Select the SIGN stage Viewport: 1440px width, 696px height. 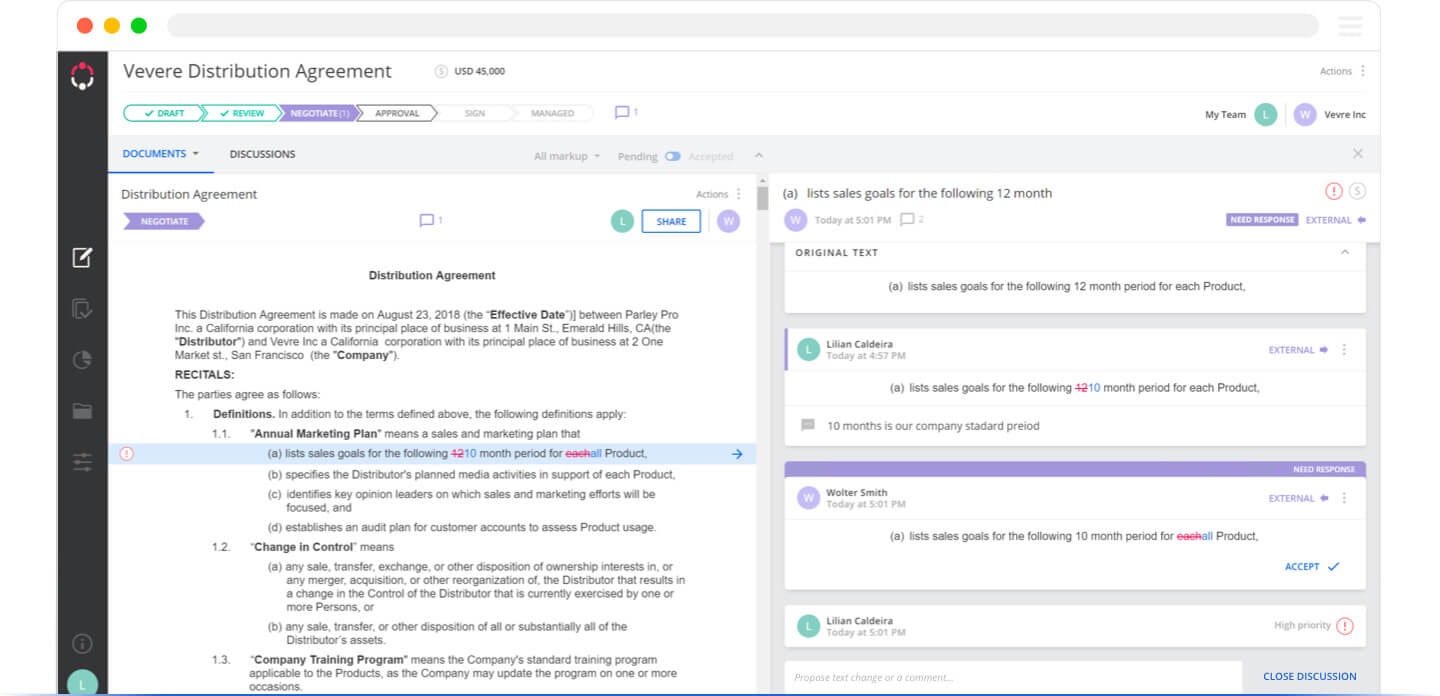[x=475, y=113]
